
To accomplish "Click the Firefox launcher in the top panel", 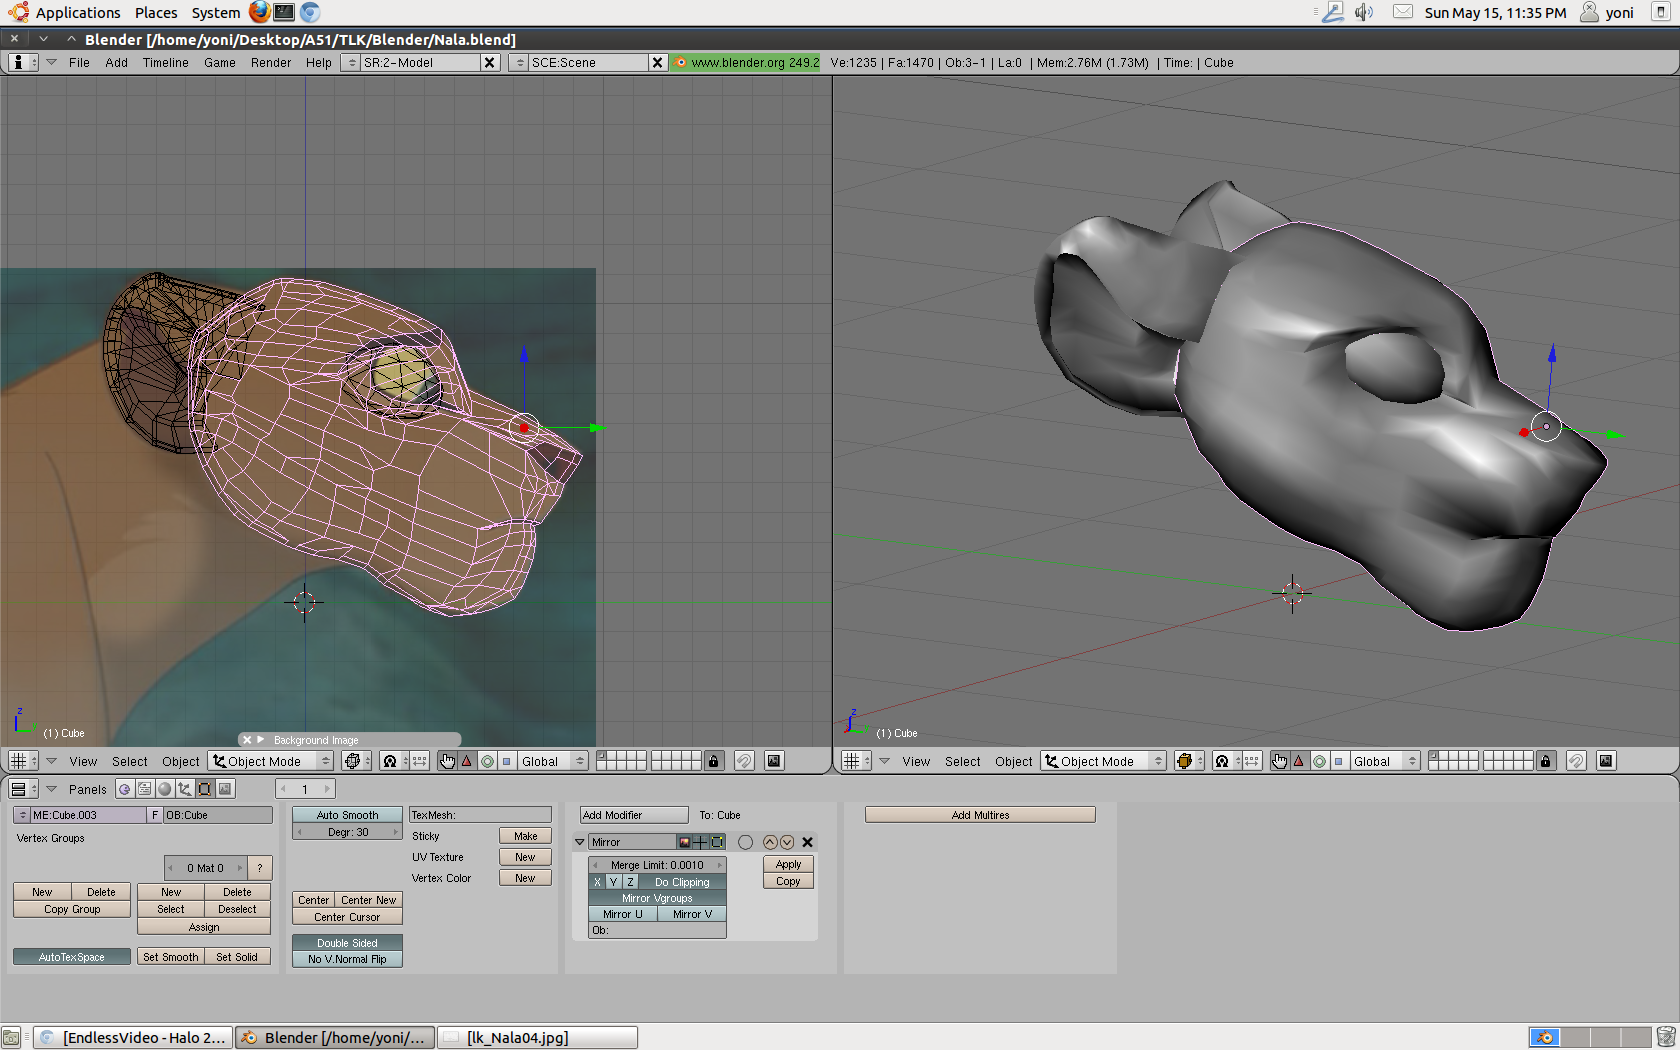I will coord(260,12).
